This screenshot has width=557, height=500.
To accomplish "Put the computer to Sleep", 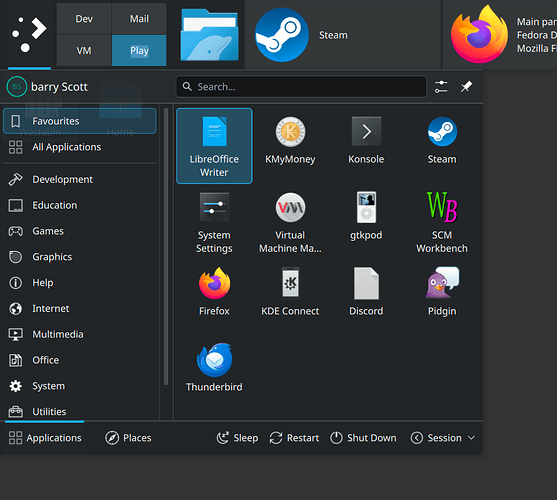I will (x=237, y=438).
